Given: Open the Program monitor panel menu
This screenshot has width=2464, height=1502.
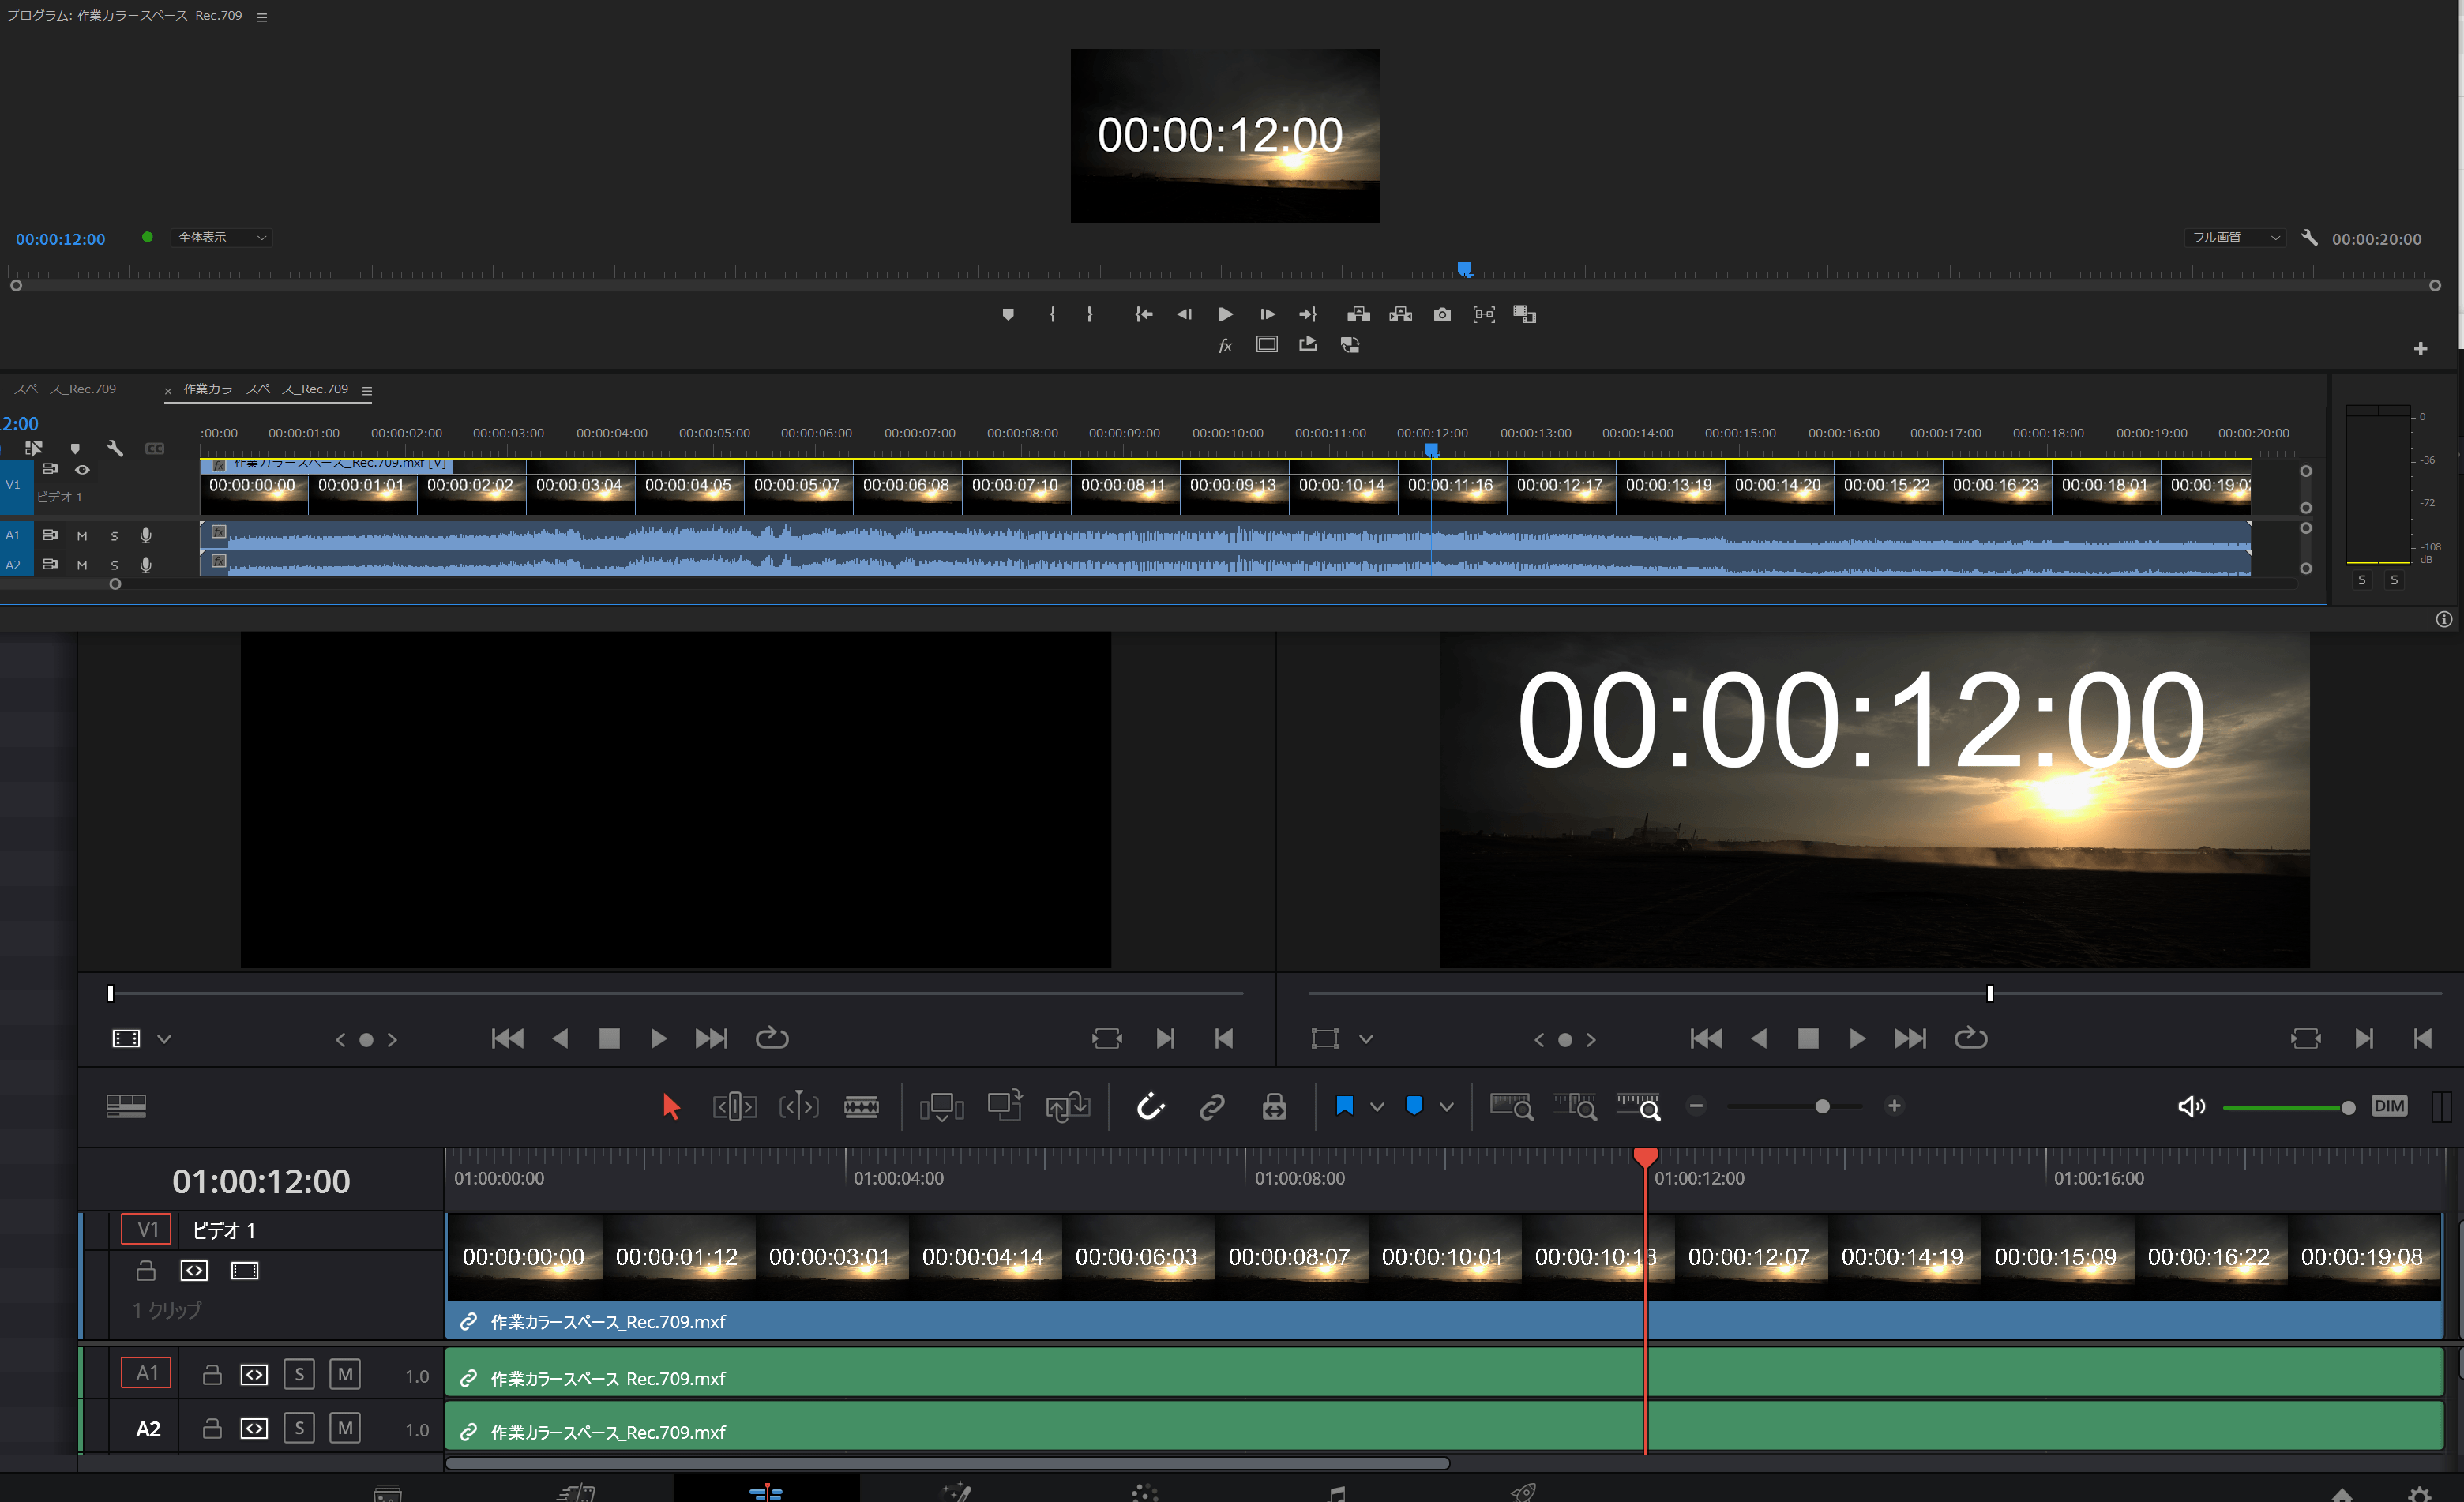Looking at the screenshot, I should tap(262, 17).
